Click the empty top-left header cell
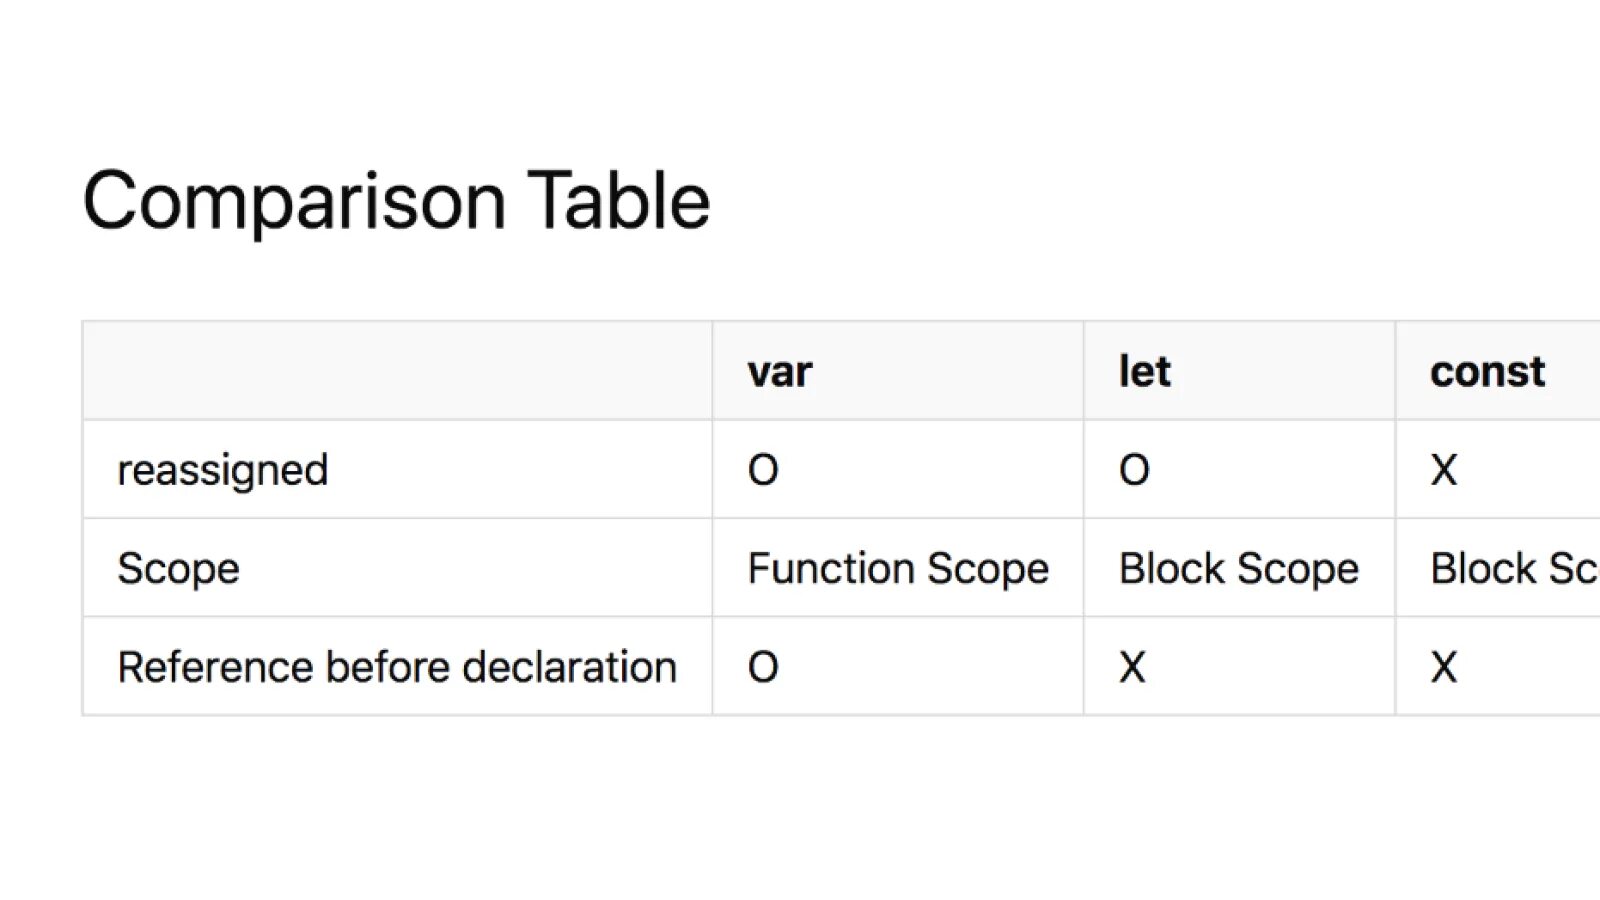This screenshot has width=1600, height=900. [x=397, y=371]
